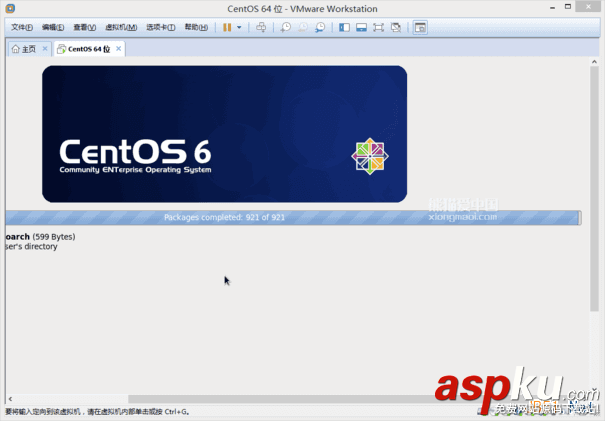Viewport: 605px width, 421px height.
Task: Open the 虚拟机(M) menu
Action: tap(121, 27)
